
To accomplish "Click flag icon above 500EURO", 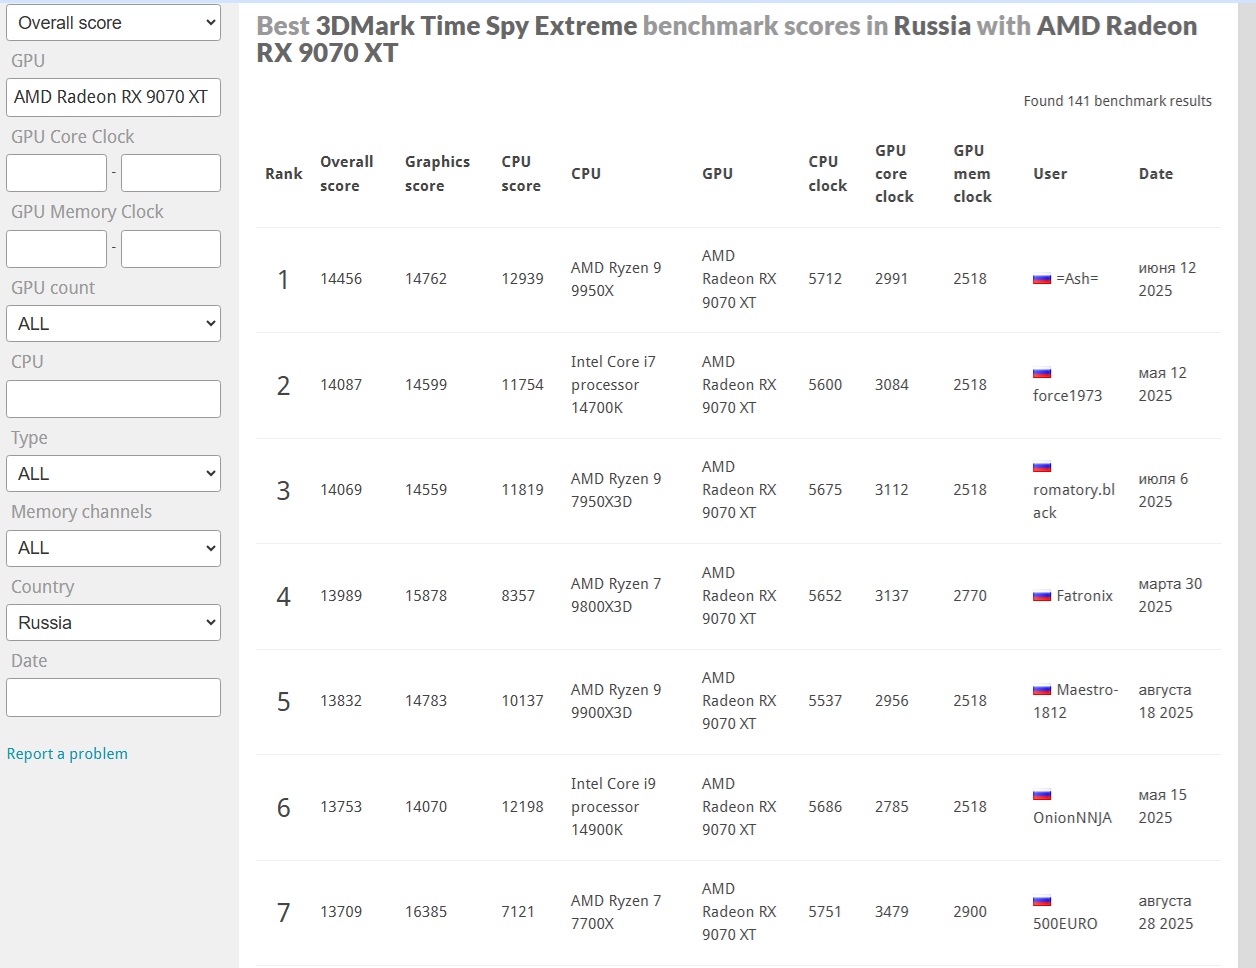I will tap(1042, 901).
